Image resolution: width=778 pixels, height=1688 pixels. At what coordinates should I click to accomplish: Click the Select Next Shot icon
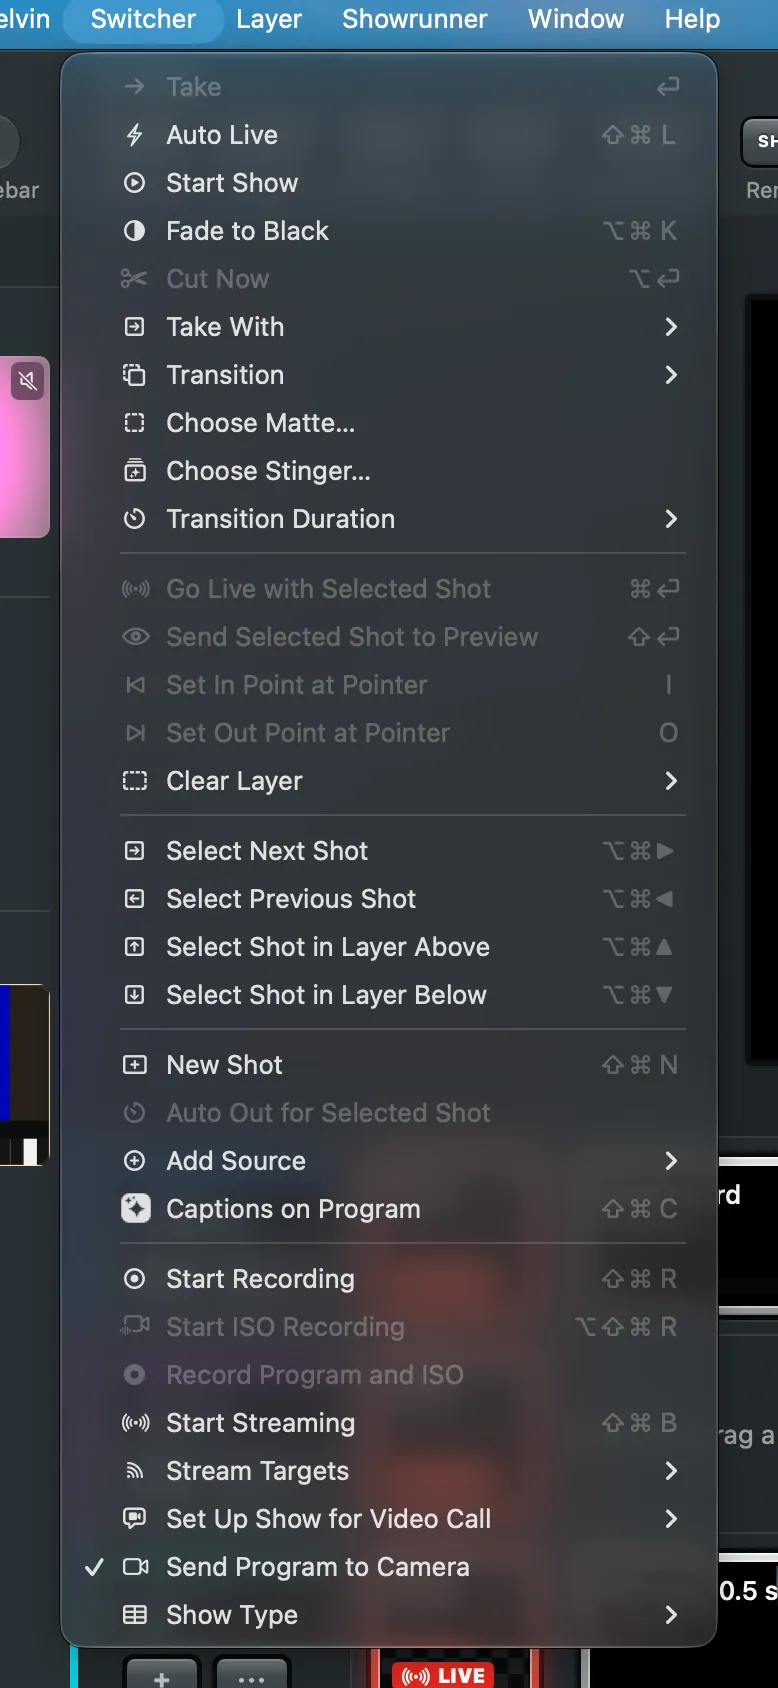click(134, 851)
